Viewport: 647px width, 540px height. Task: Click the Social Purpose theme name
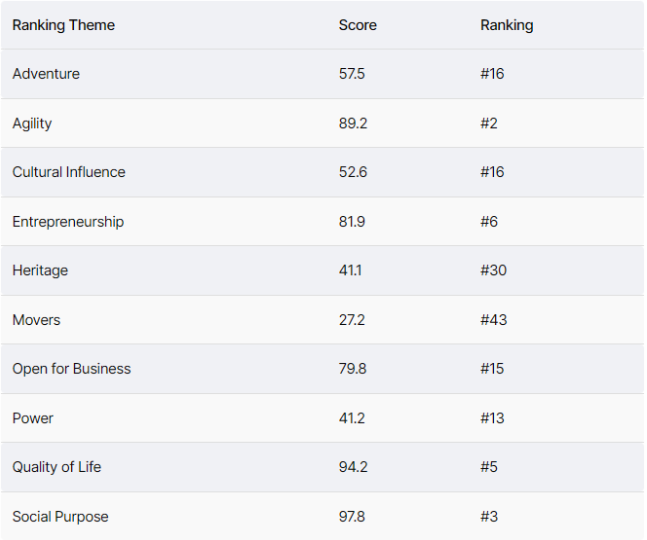[x=60, y=516]
